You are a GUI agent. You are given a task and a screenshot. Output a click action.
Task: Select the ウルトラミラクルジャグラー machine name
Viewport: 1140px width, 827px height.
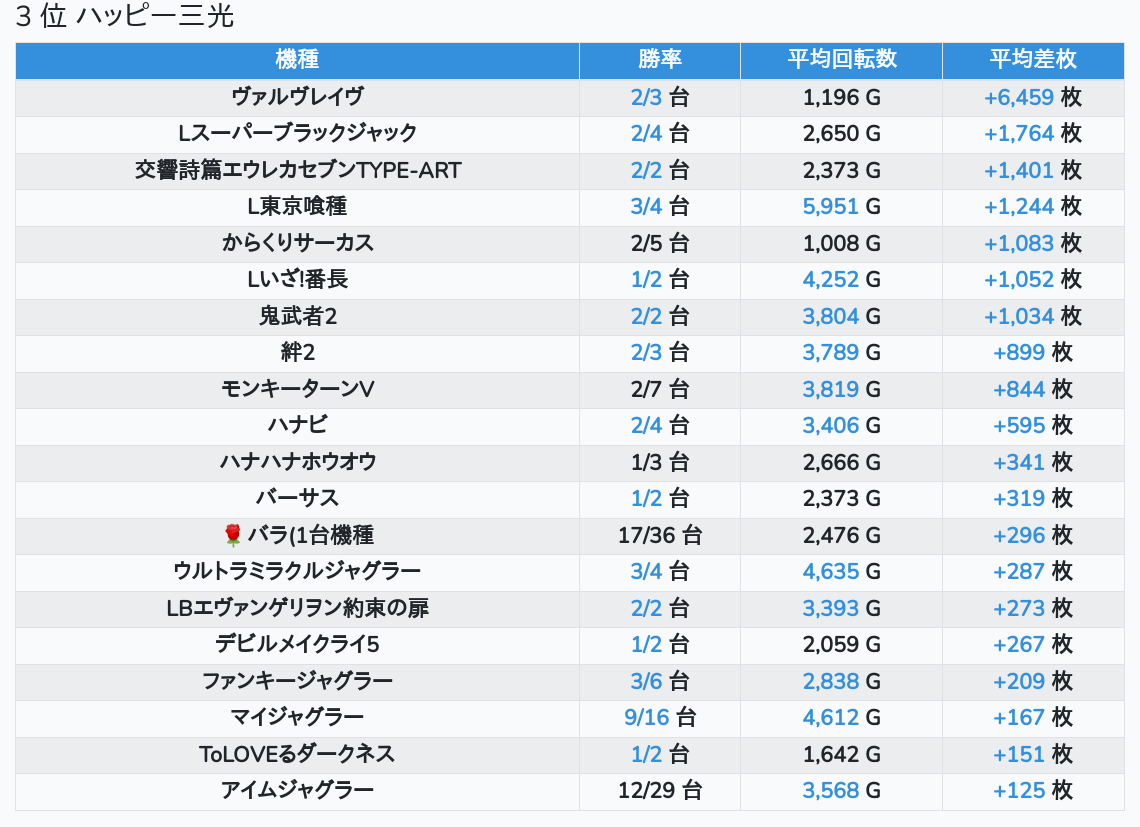(297, 571)
